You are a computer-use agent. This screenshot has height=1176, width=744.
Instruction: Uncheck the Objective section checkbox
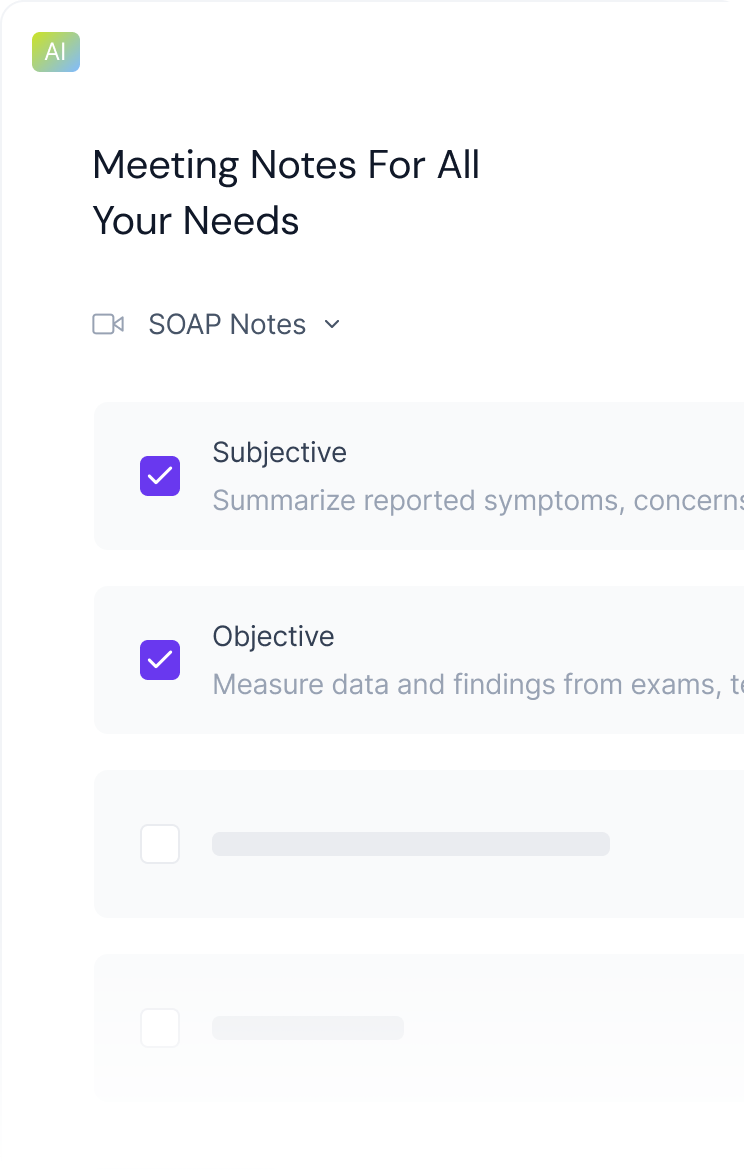pyautogui.click(x=159, y=660)
